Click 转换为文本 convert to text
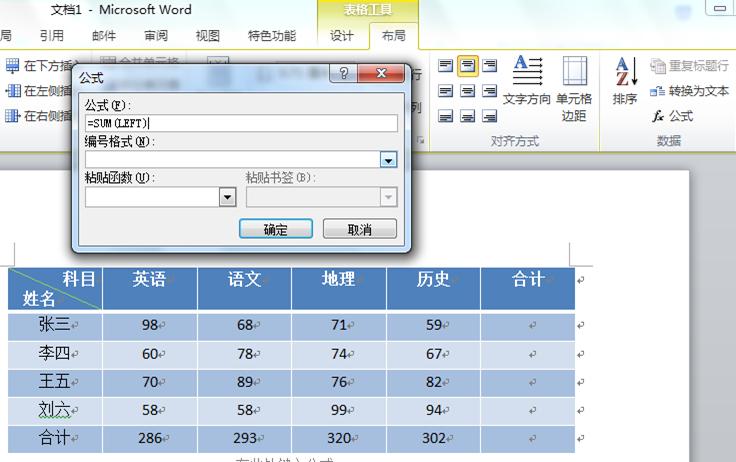The width and height of the screenshot is (736, 462). [690, 91]
